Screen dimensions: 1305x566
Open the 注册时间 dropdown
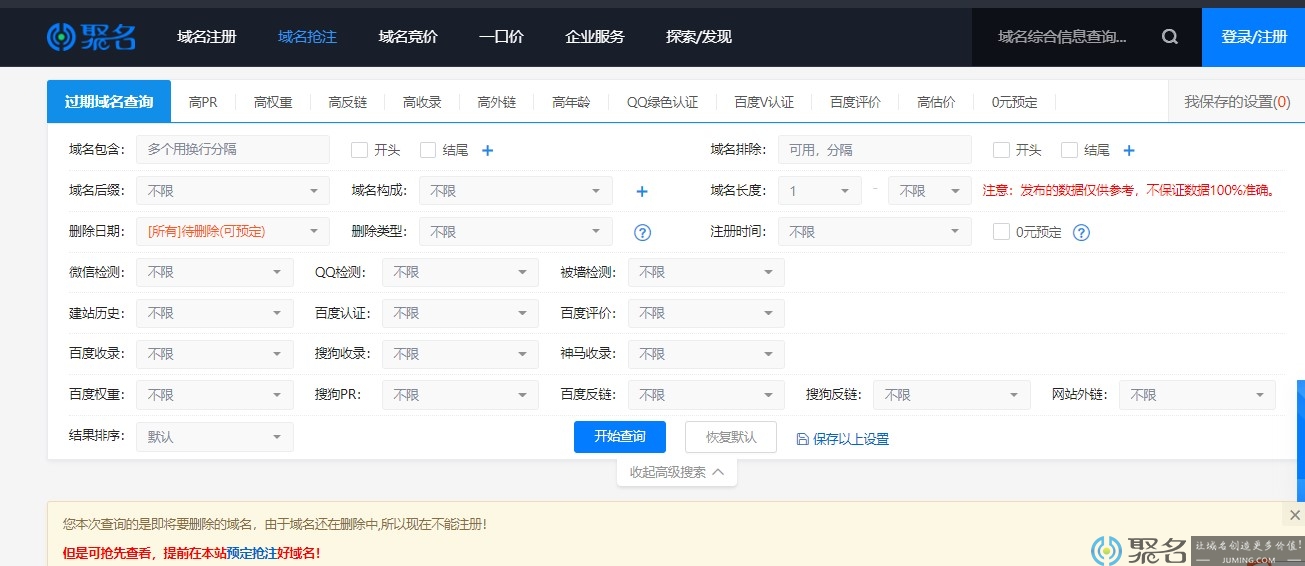875,232
